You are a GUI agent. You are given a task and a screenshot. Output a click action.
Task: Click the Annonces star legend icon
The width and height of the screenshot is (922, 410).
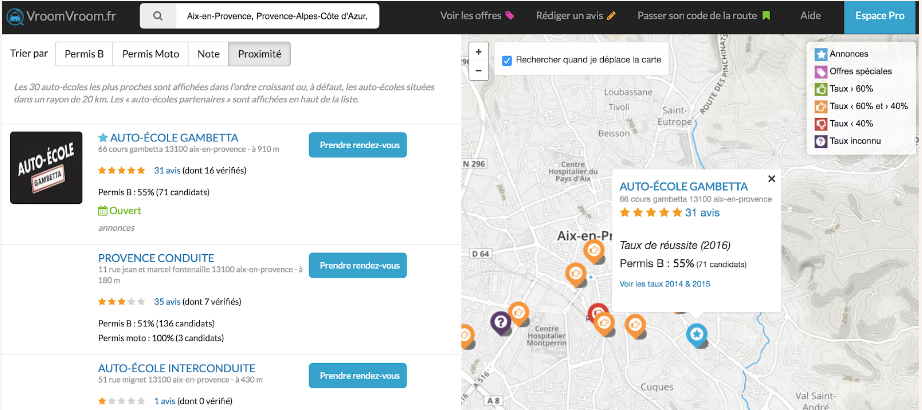(821, 54)
